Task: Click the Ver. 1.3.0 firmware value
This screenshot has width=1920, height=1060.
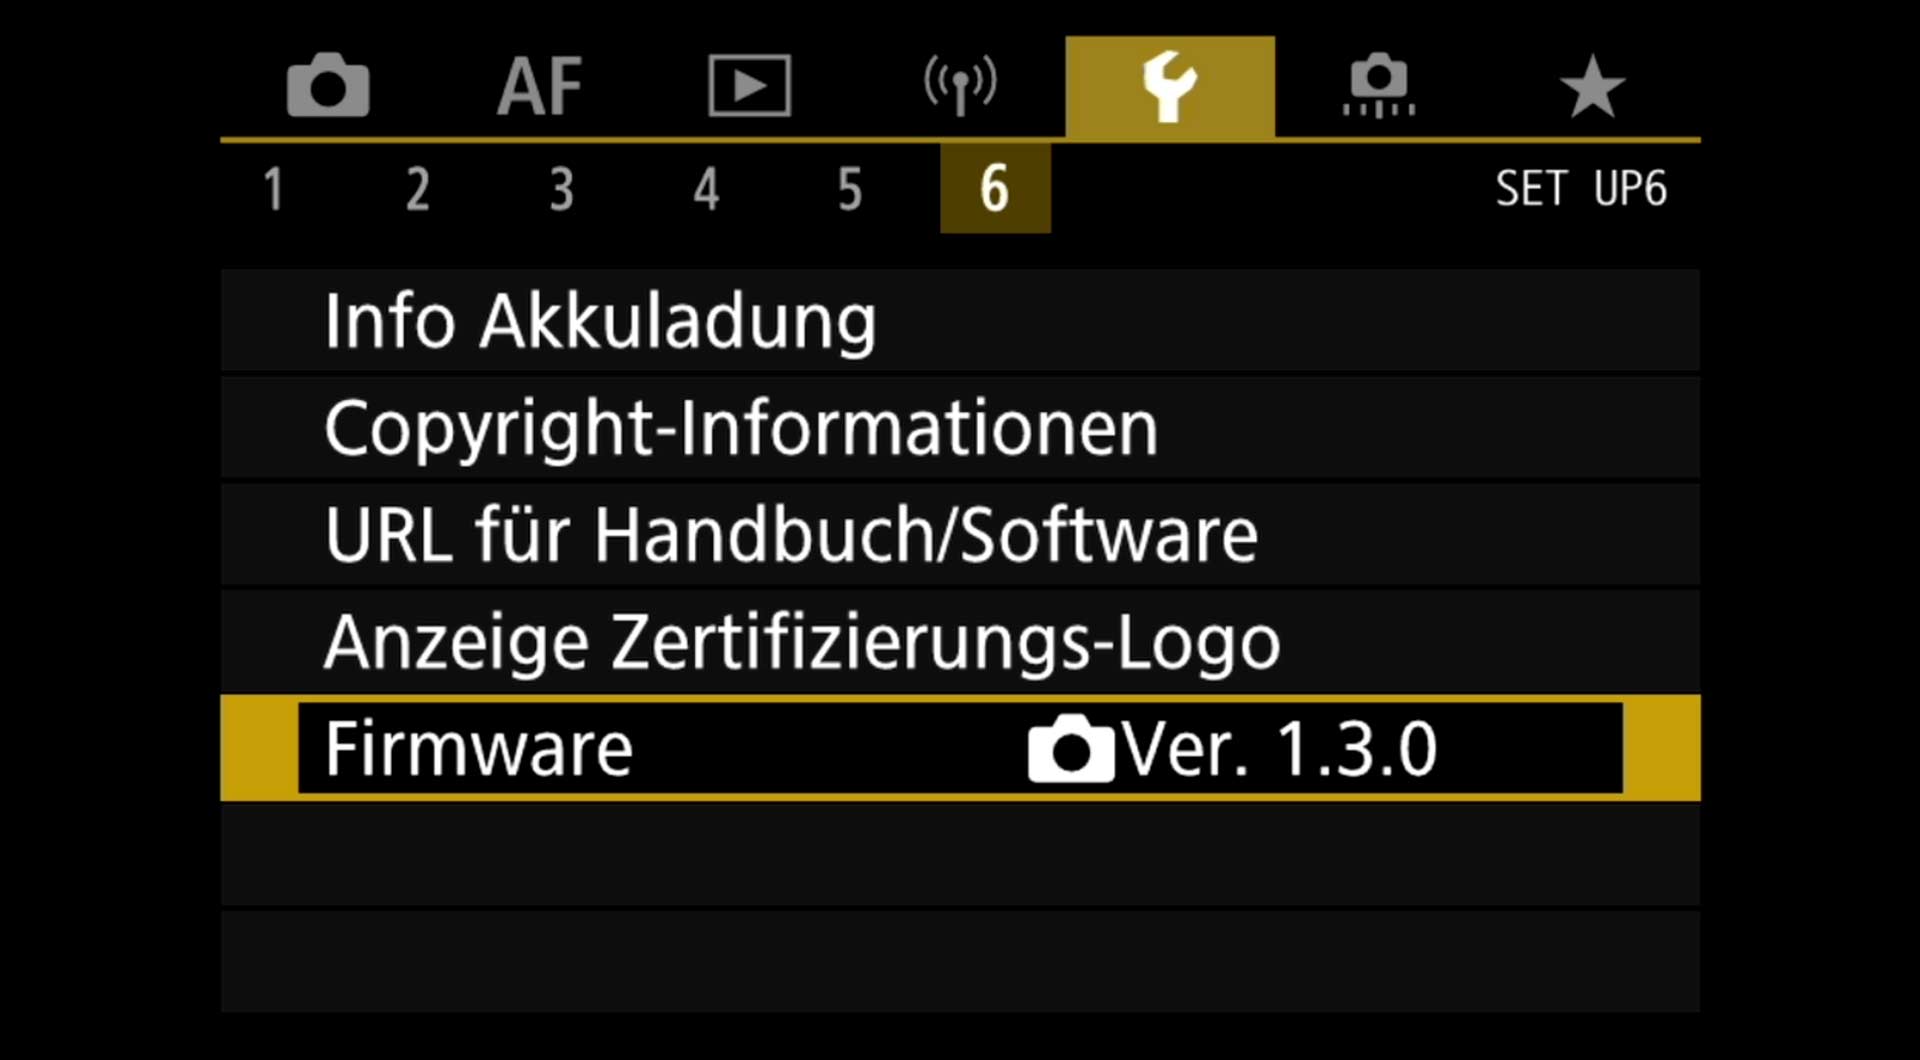Action: [x=1278, y=748]
